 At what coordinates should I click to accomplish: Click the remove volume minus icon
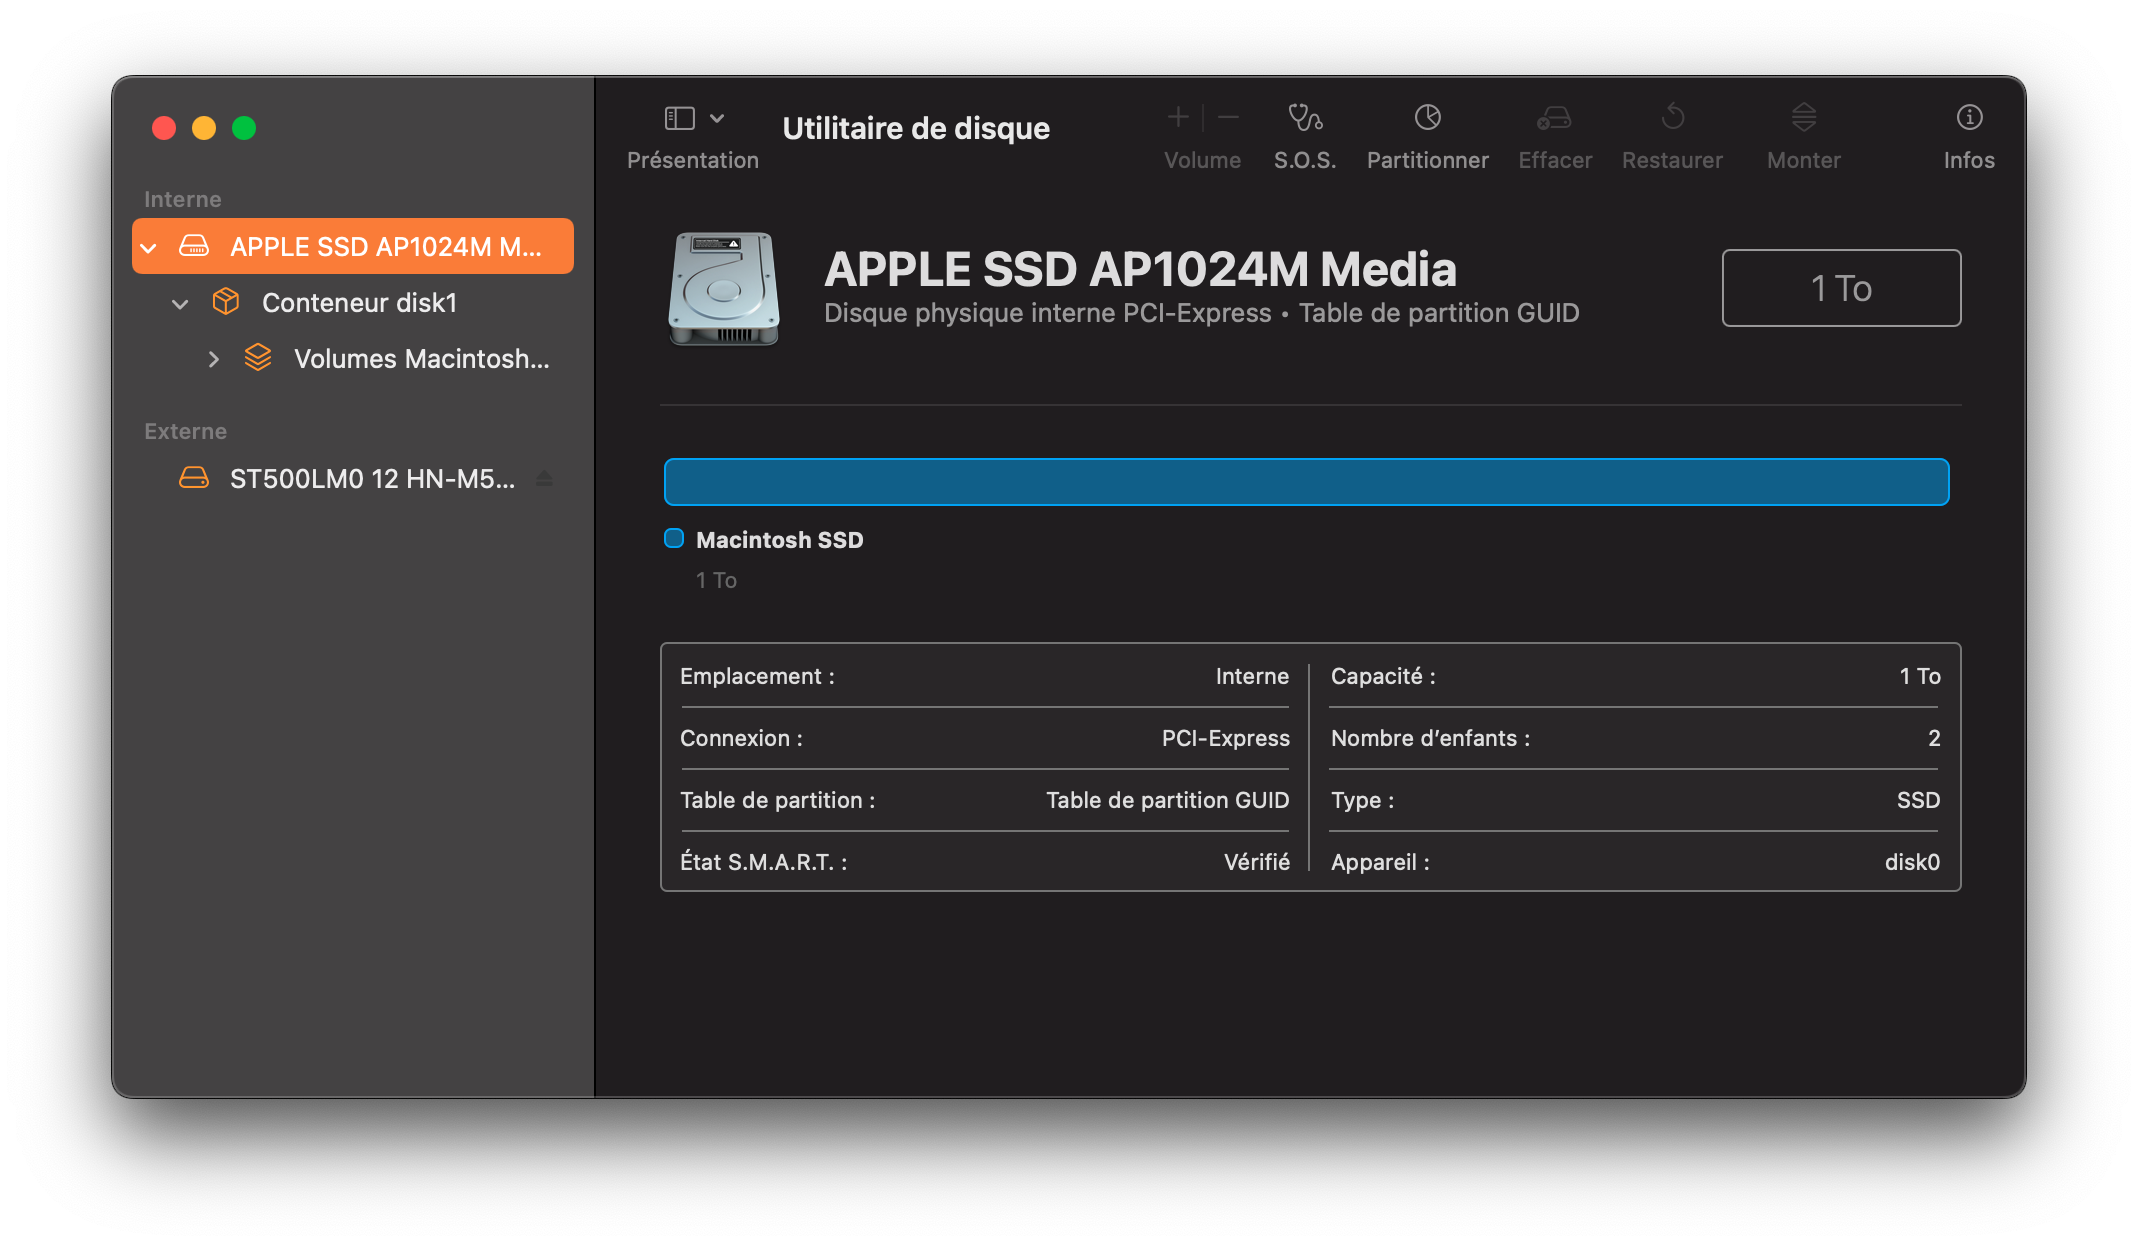pyautogui.click(x=1229, y=118)
